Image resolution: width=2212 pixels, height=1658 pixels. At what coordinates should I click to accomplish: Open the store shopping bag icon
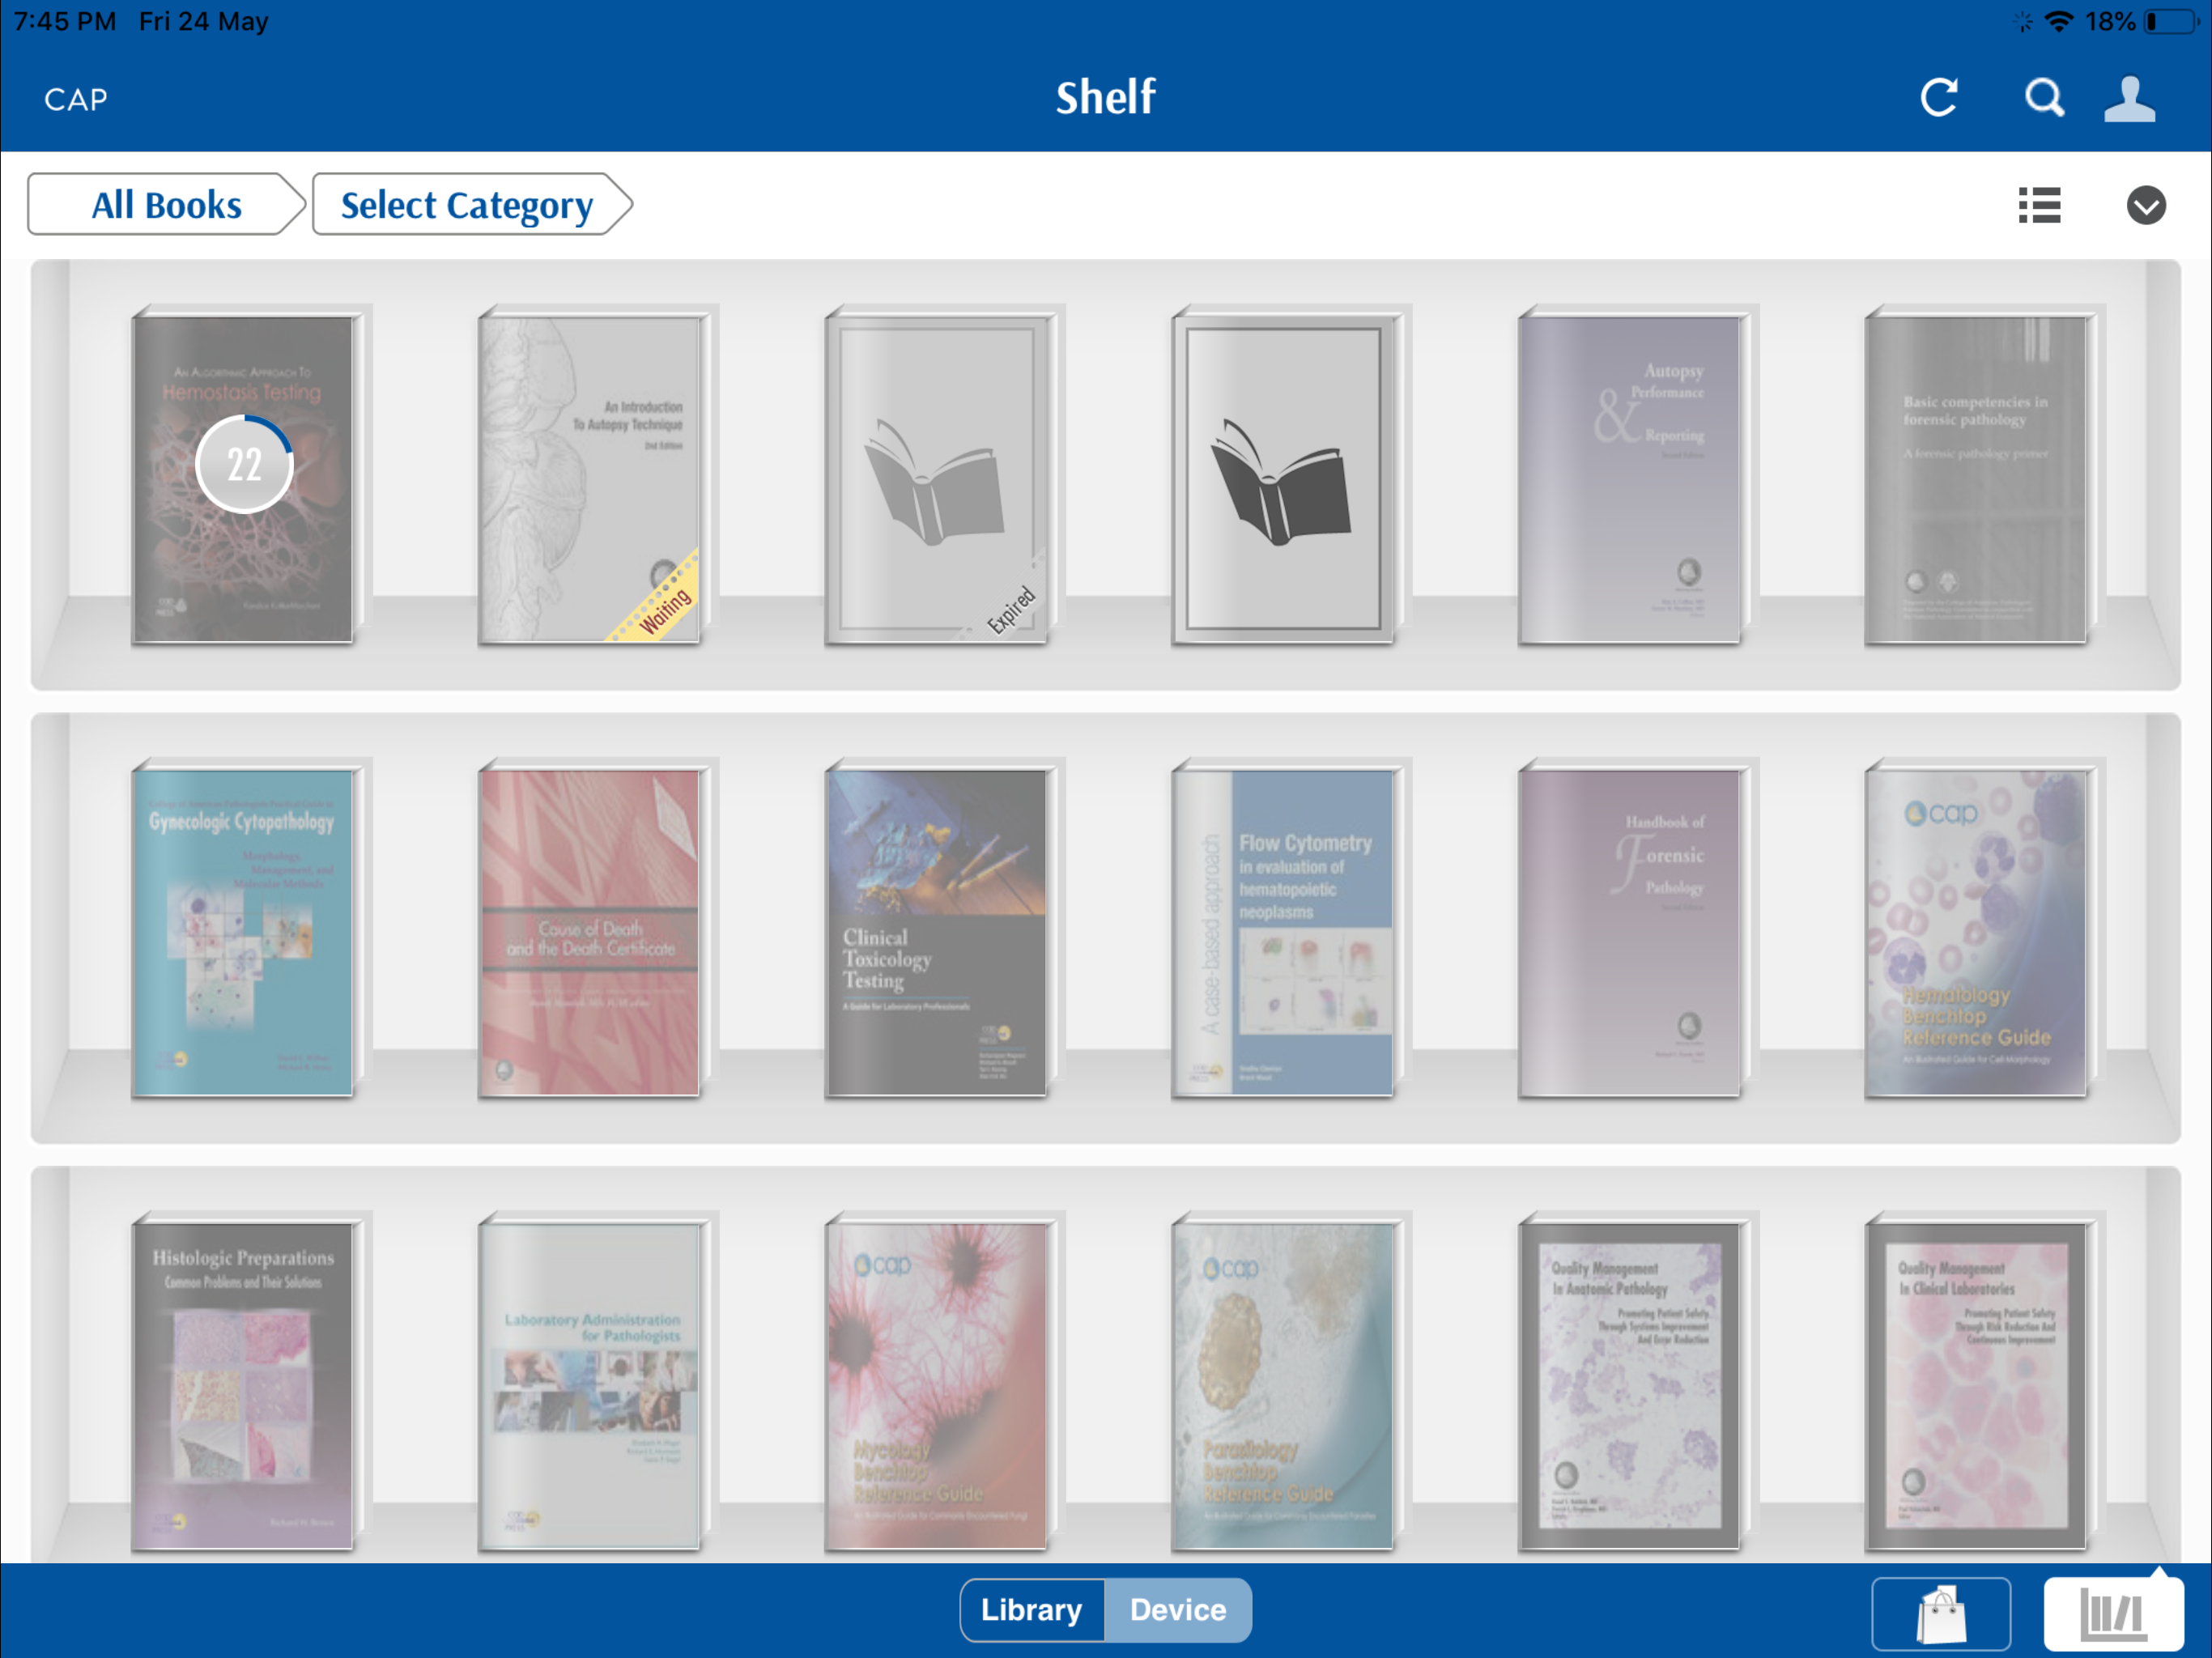[1941, 1613]
